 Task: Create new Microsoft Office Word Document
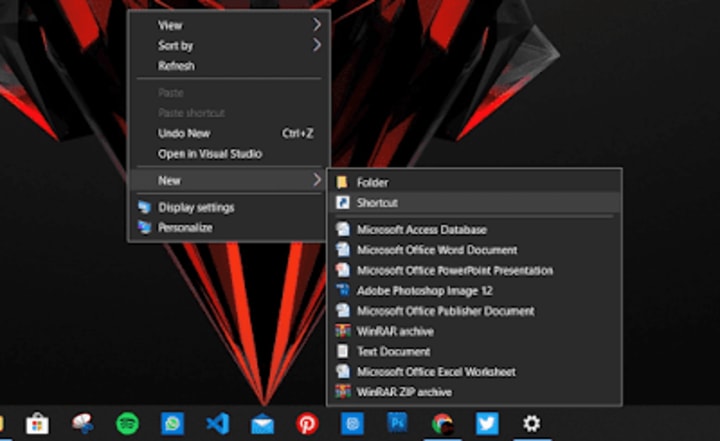(x=474, y=249)
